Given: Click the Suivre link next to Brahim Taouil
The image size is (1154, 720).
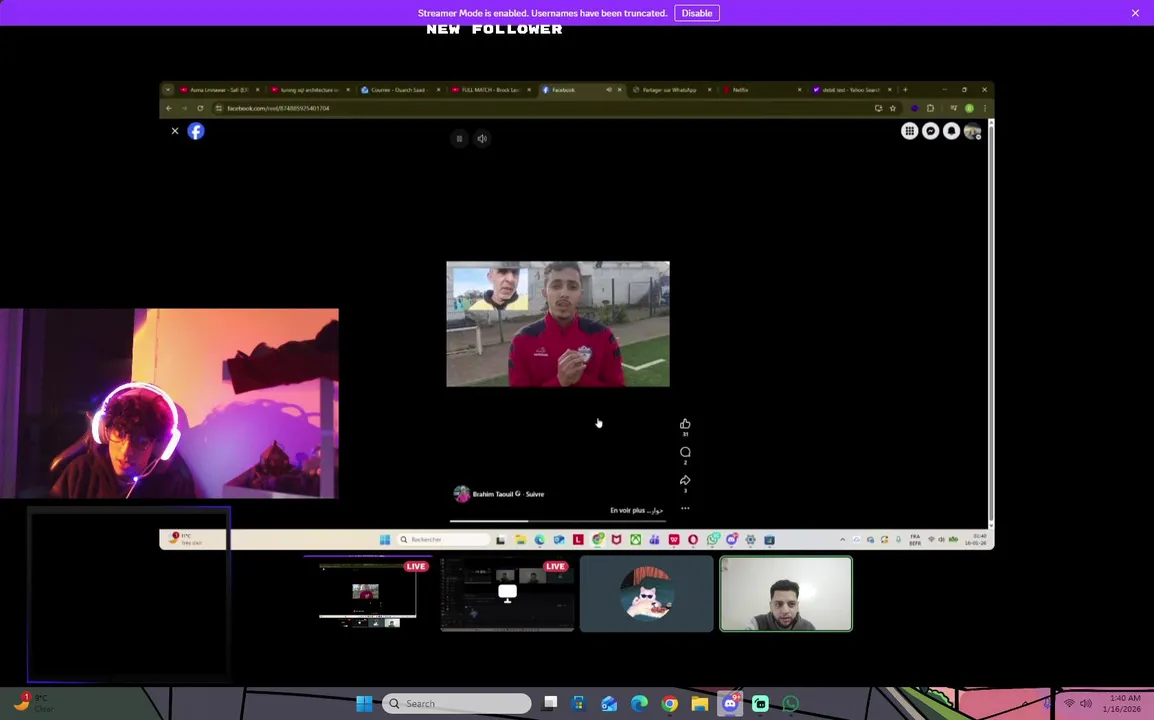Looking at the screenshot, I should click(x=535, y=494).
